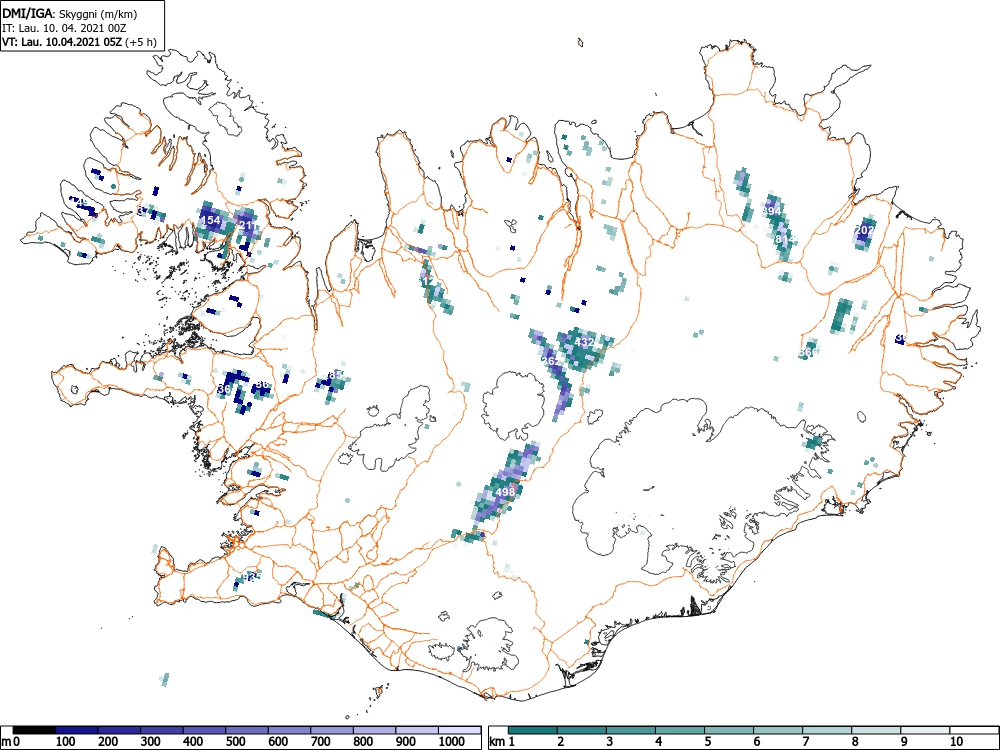Viewport: 1000px width, 750px height.
Task: Click the '866' visibility value
Action: (808, 352)
